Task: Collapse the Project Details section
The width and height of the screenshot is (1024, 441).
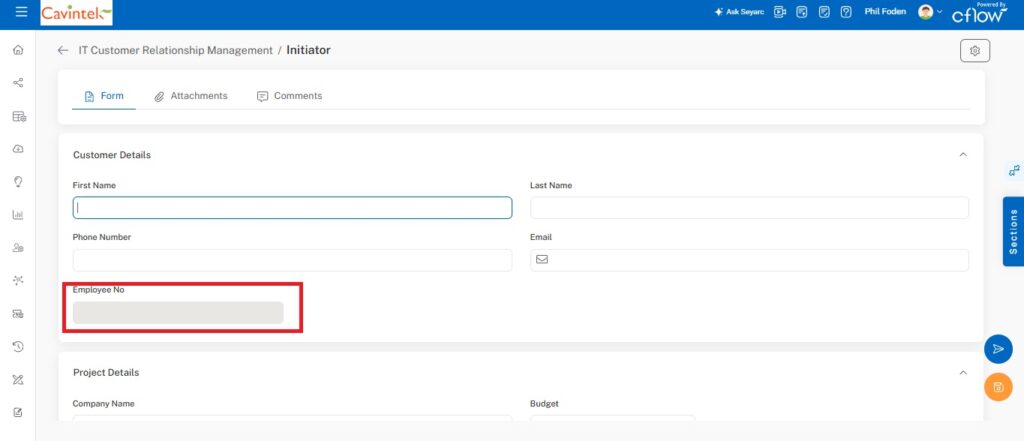Action: pos(963,372)
